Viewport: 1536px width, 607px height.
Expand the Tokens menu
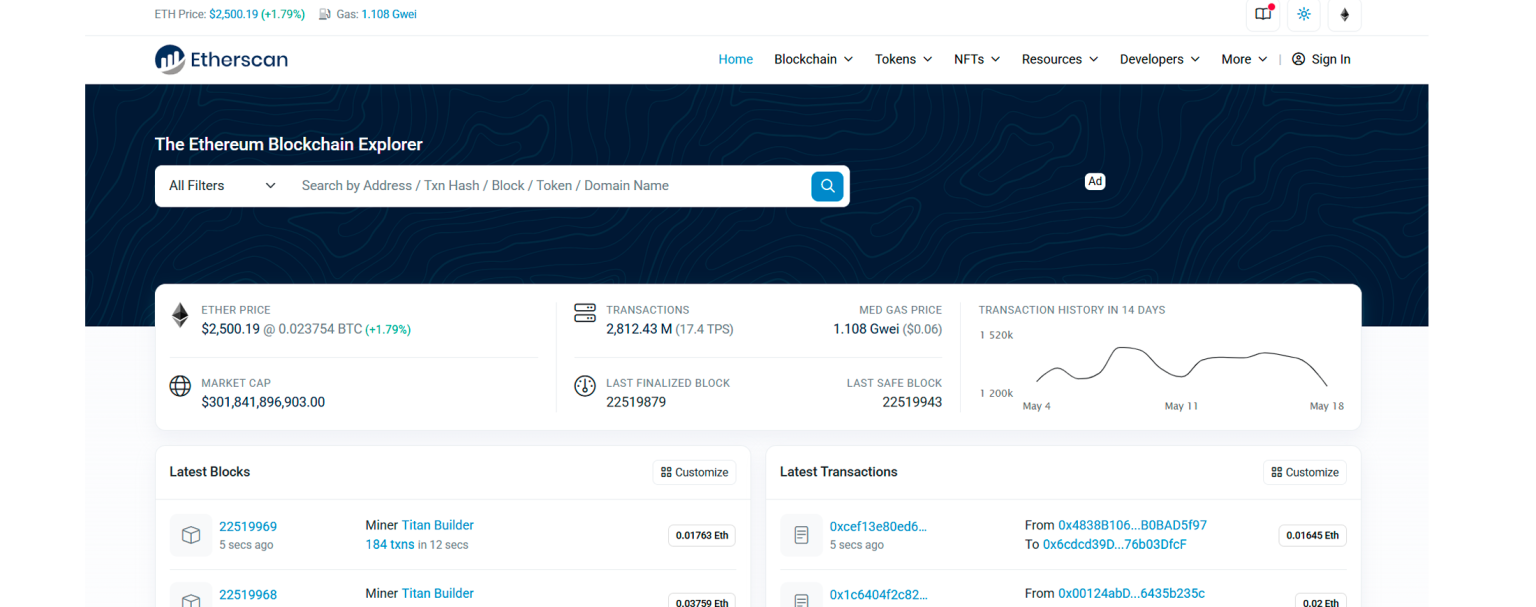[x=903, y=59]
